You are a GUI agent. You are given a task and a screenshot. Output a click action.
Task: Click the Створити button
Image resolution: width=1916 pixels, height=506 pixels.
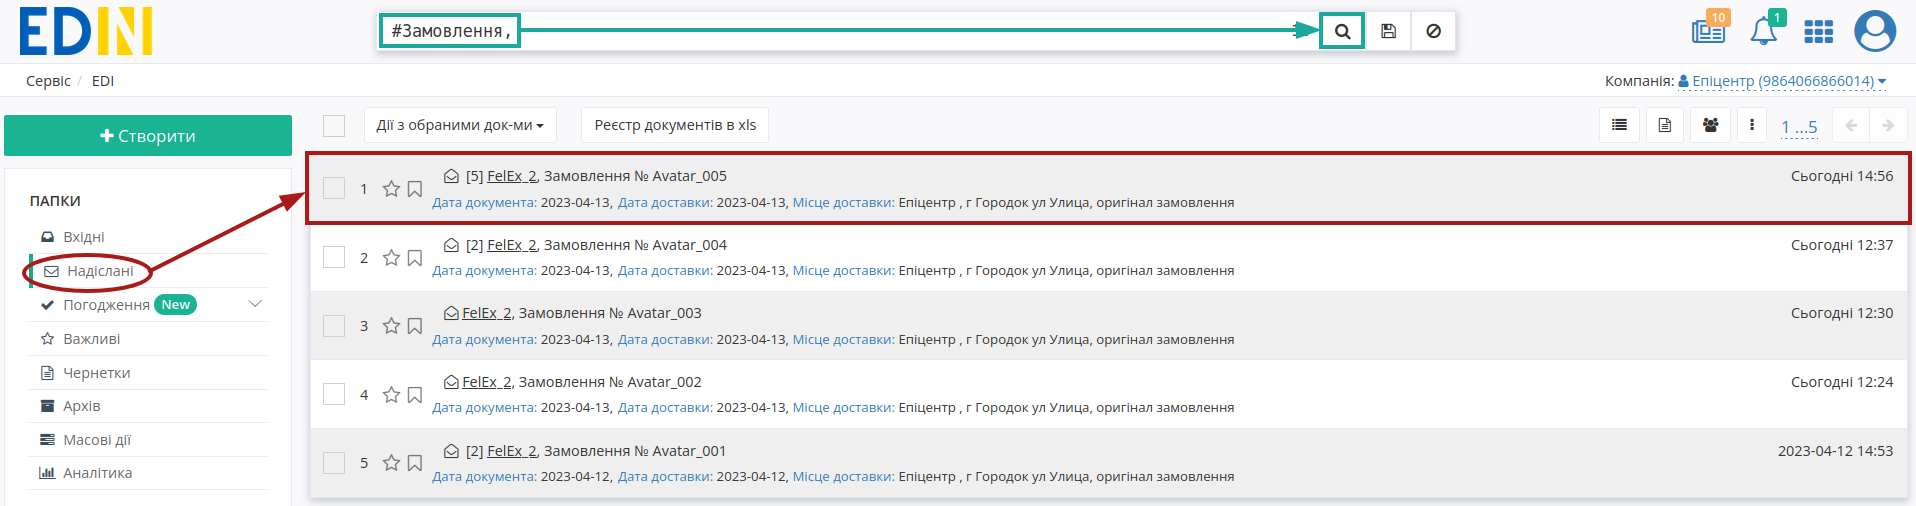click(148, 136)
